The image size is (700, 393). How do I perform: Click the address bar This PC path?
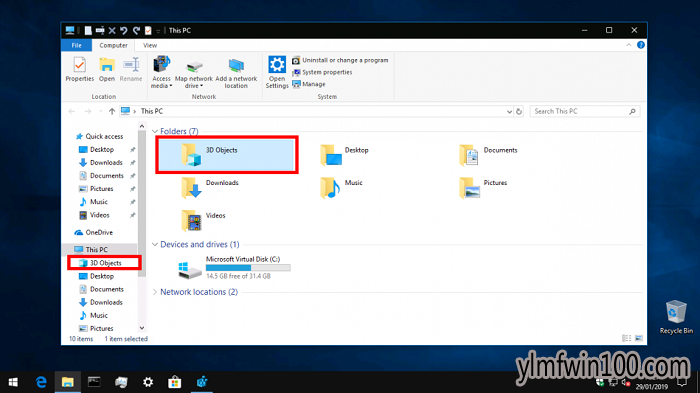click(x=152, y=111)
